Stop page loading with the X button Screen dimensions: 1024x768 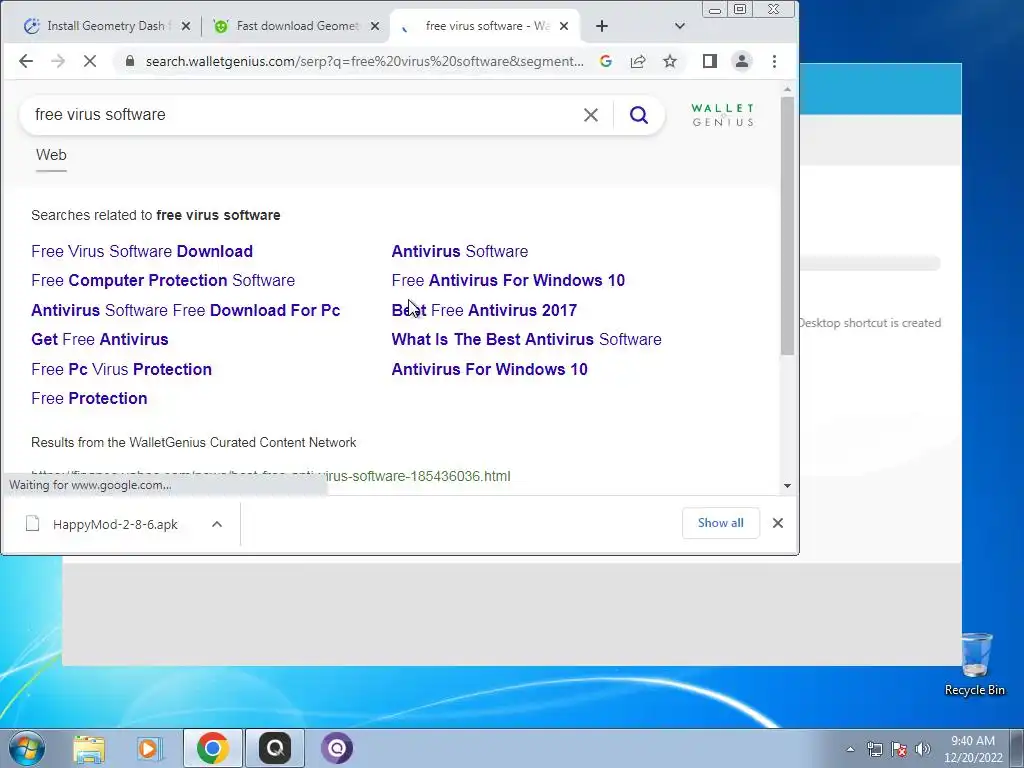pos(90,61)
